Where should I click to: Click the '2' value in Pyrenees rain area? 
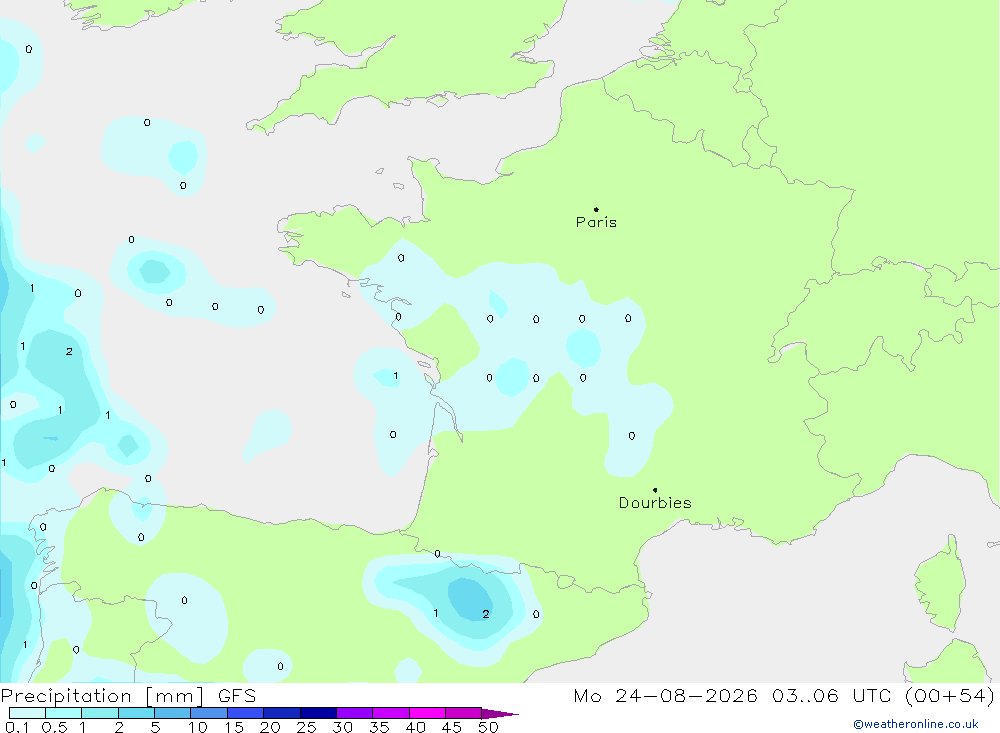click(486, 614)
